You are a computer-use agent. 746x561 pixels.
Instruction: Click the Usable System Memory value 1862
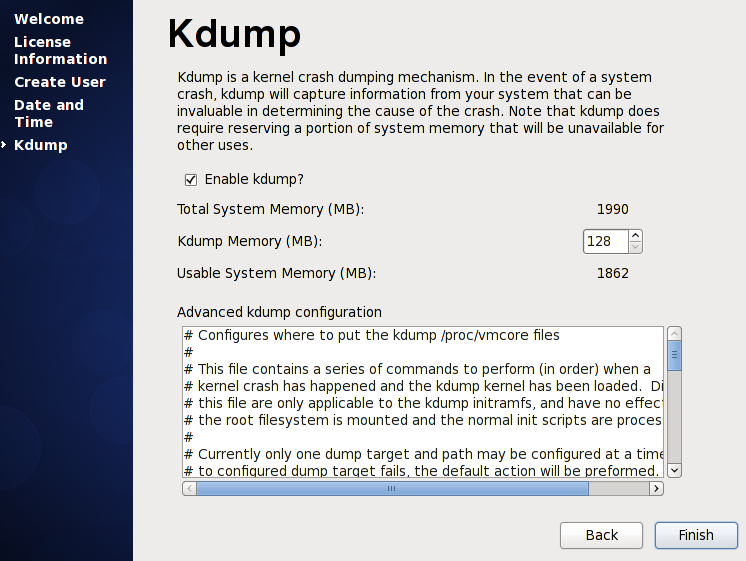tap(613, 273)
